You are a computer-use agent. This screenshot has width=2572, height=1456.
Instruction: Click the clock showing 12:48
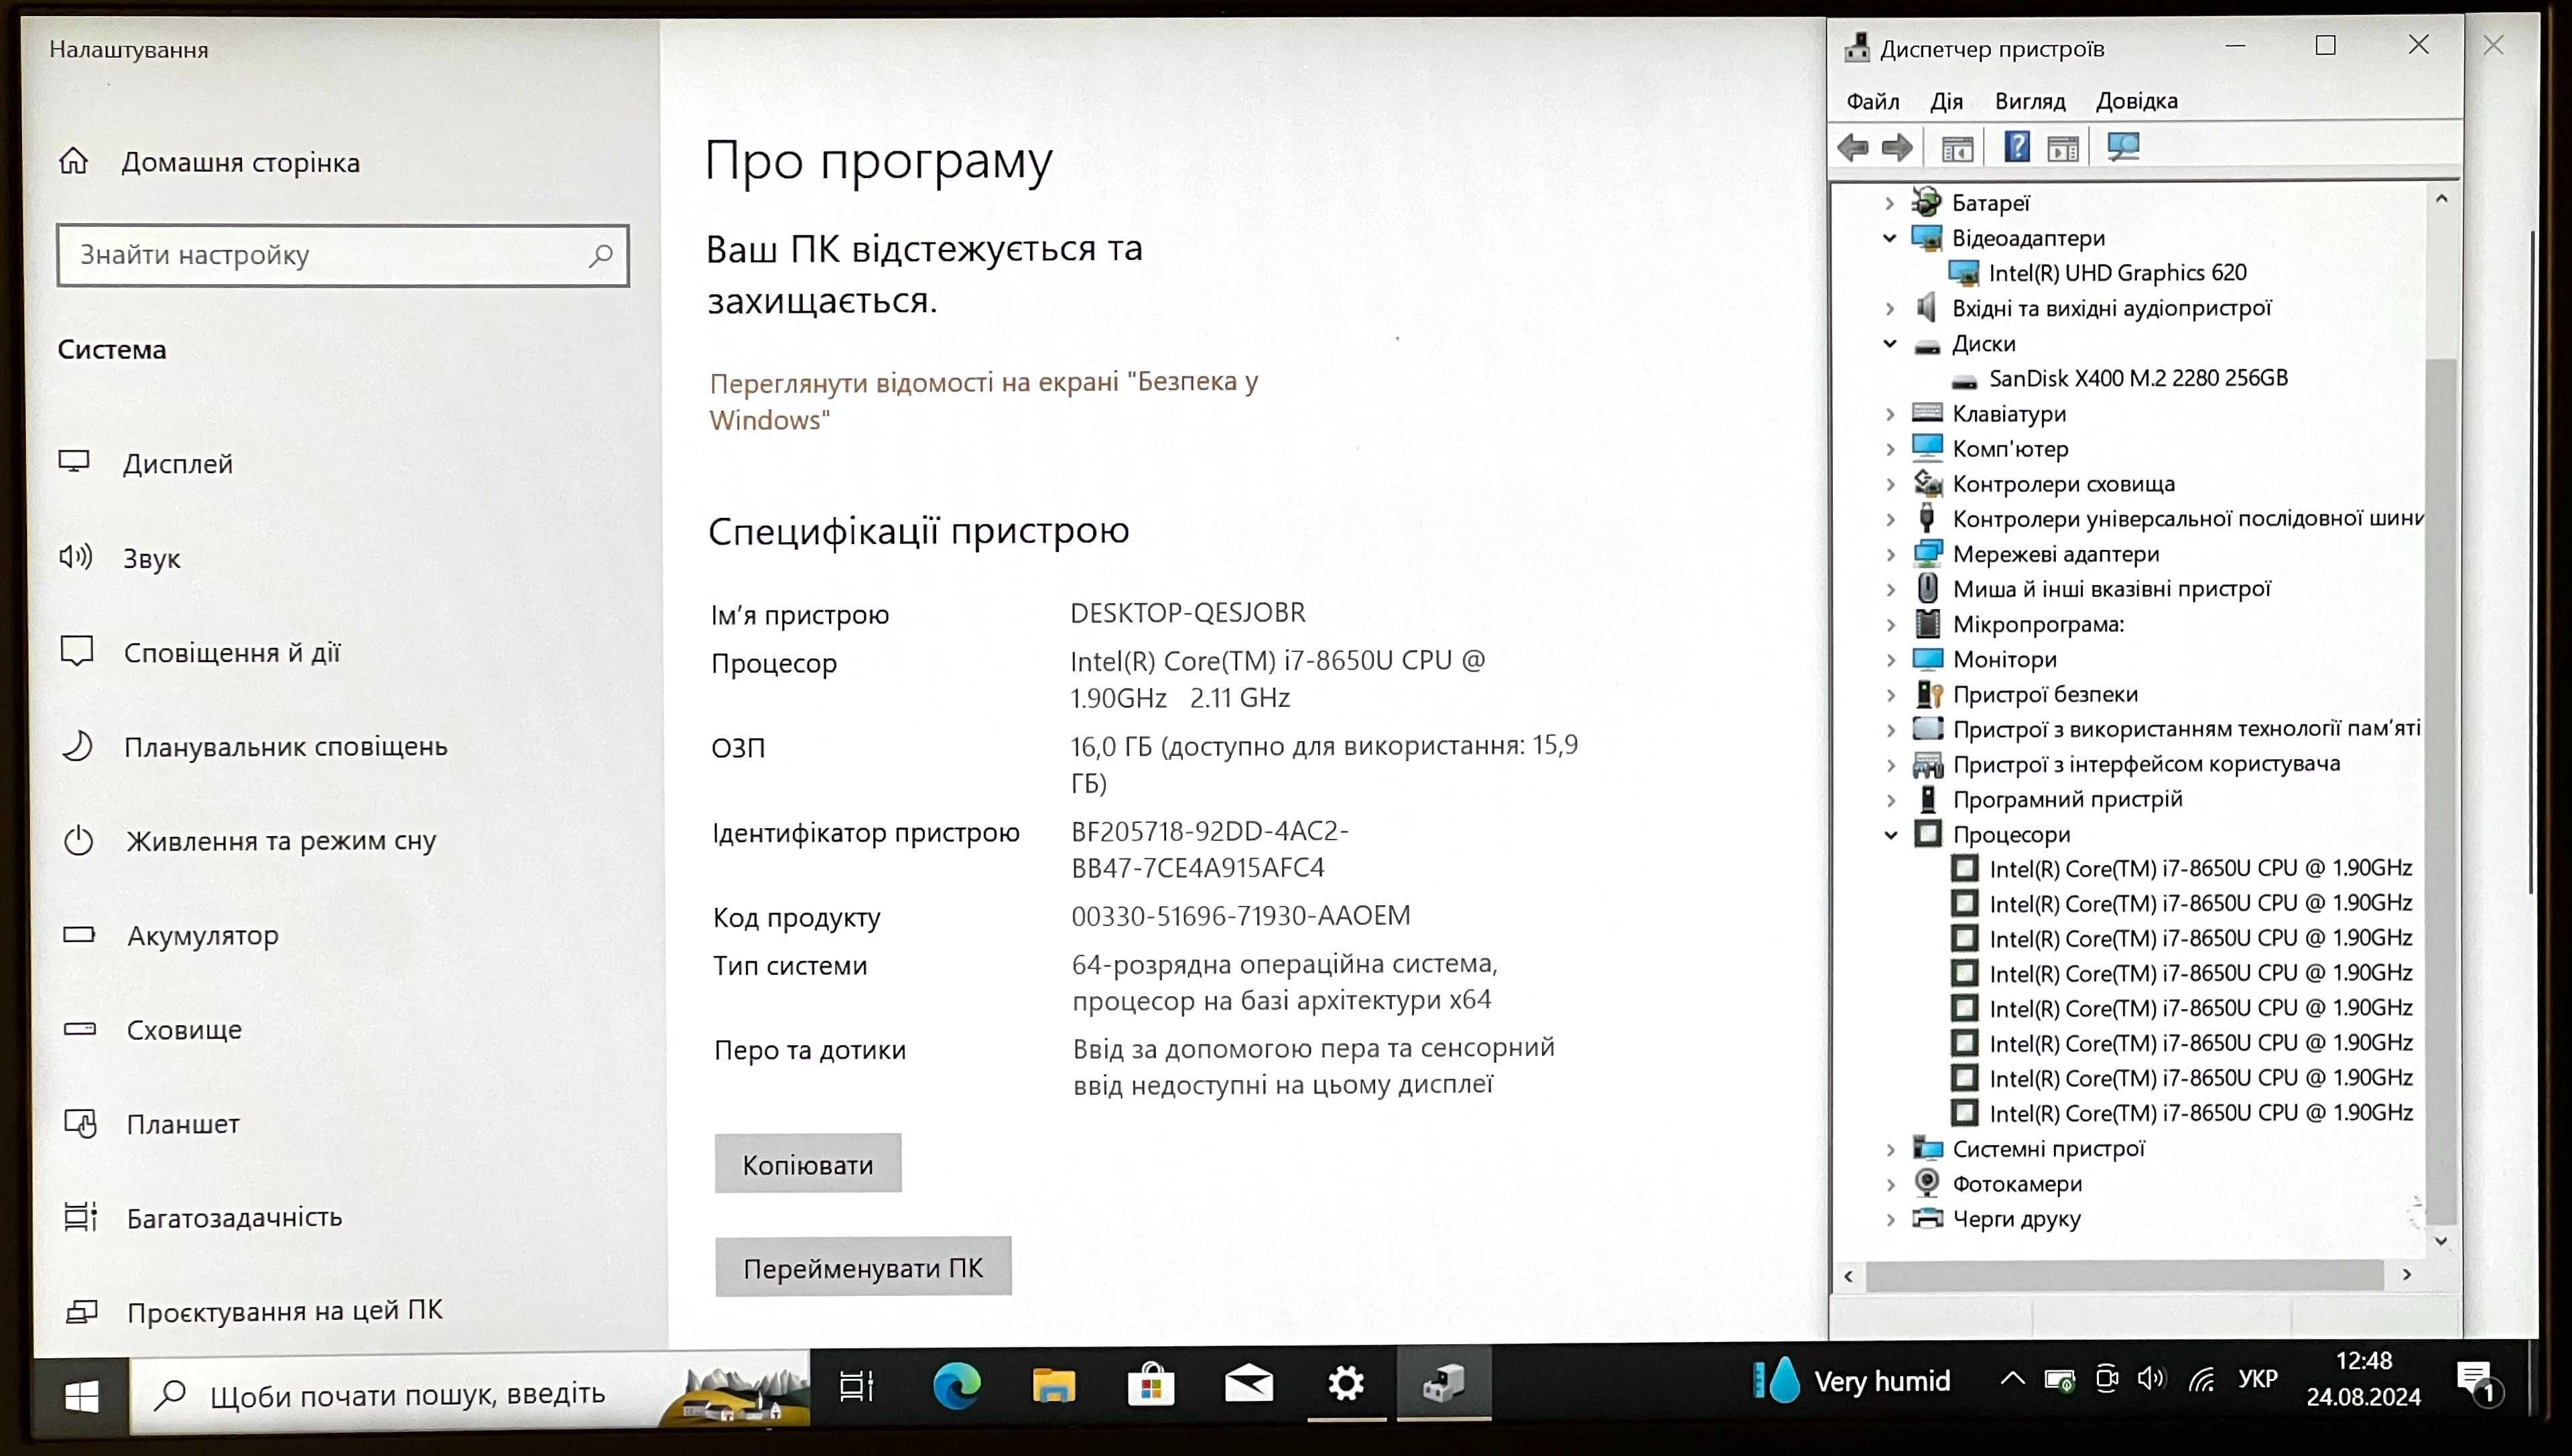pyautogui.click(x=2363, y=1360)
